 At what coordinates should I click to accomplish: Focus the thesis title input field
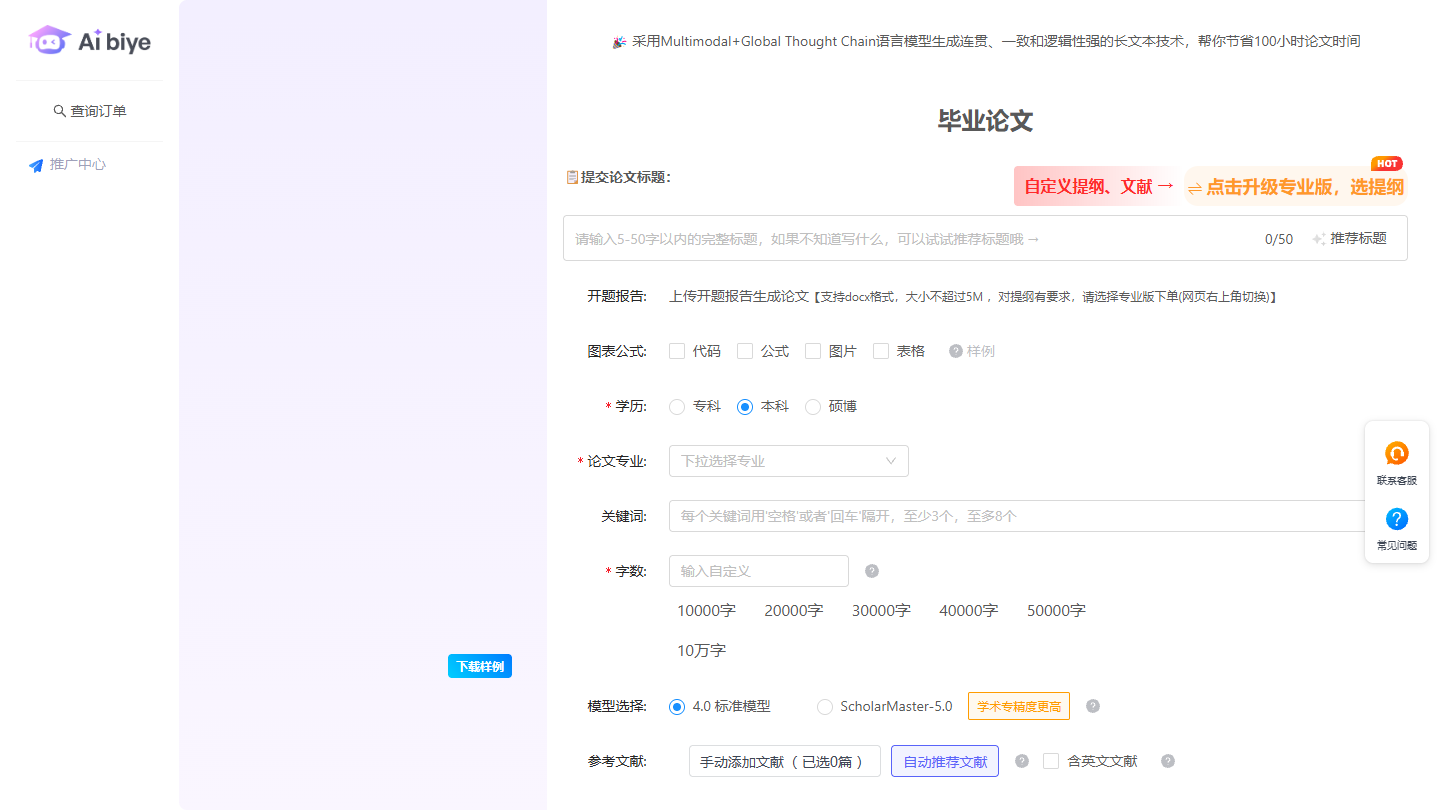[x=910, y=239]
